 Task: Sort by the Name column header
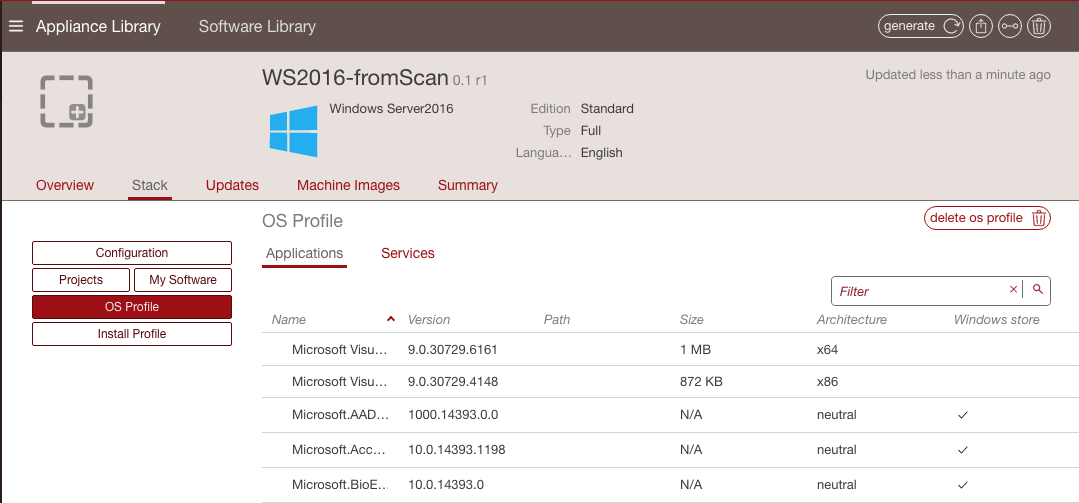point(289,319)
